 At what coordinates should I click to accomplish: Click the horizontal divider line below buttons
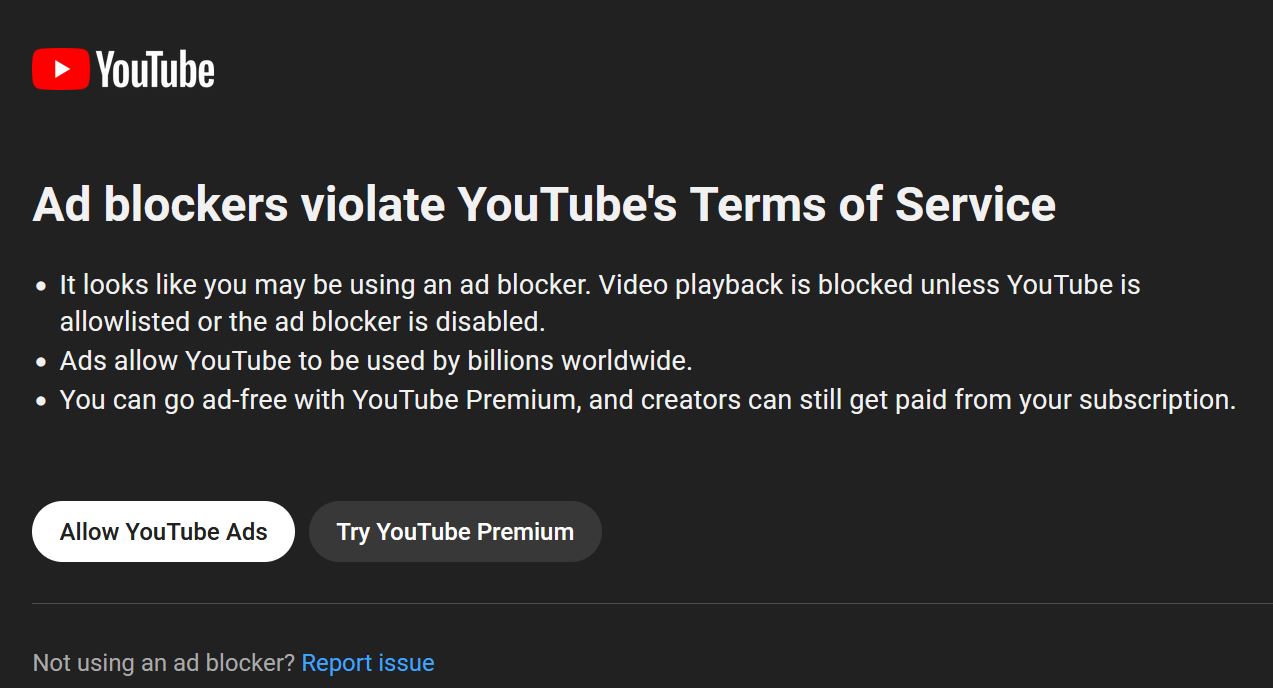[x=652, y=604]
